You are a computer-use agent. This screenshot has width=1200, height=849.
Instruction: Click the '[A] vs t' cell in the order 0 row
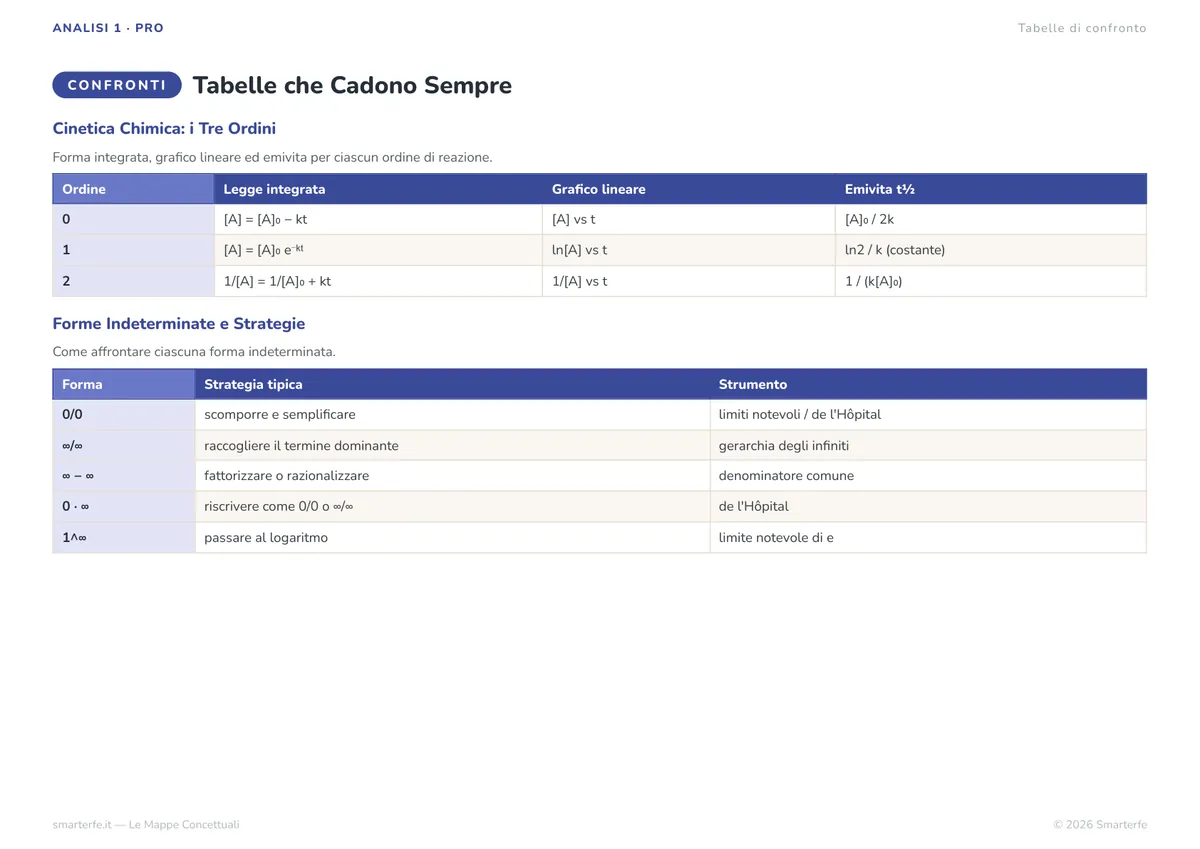689,219
